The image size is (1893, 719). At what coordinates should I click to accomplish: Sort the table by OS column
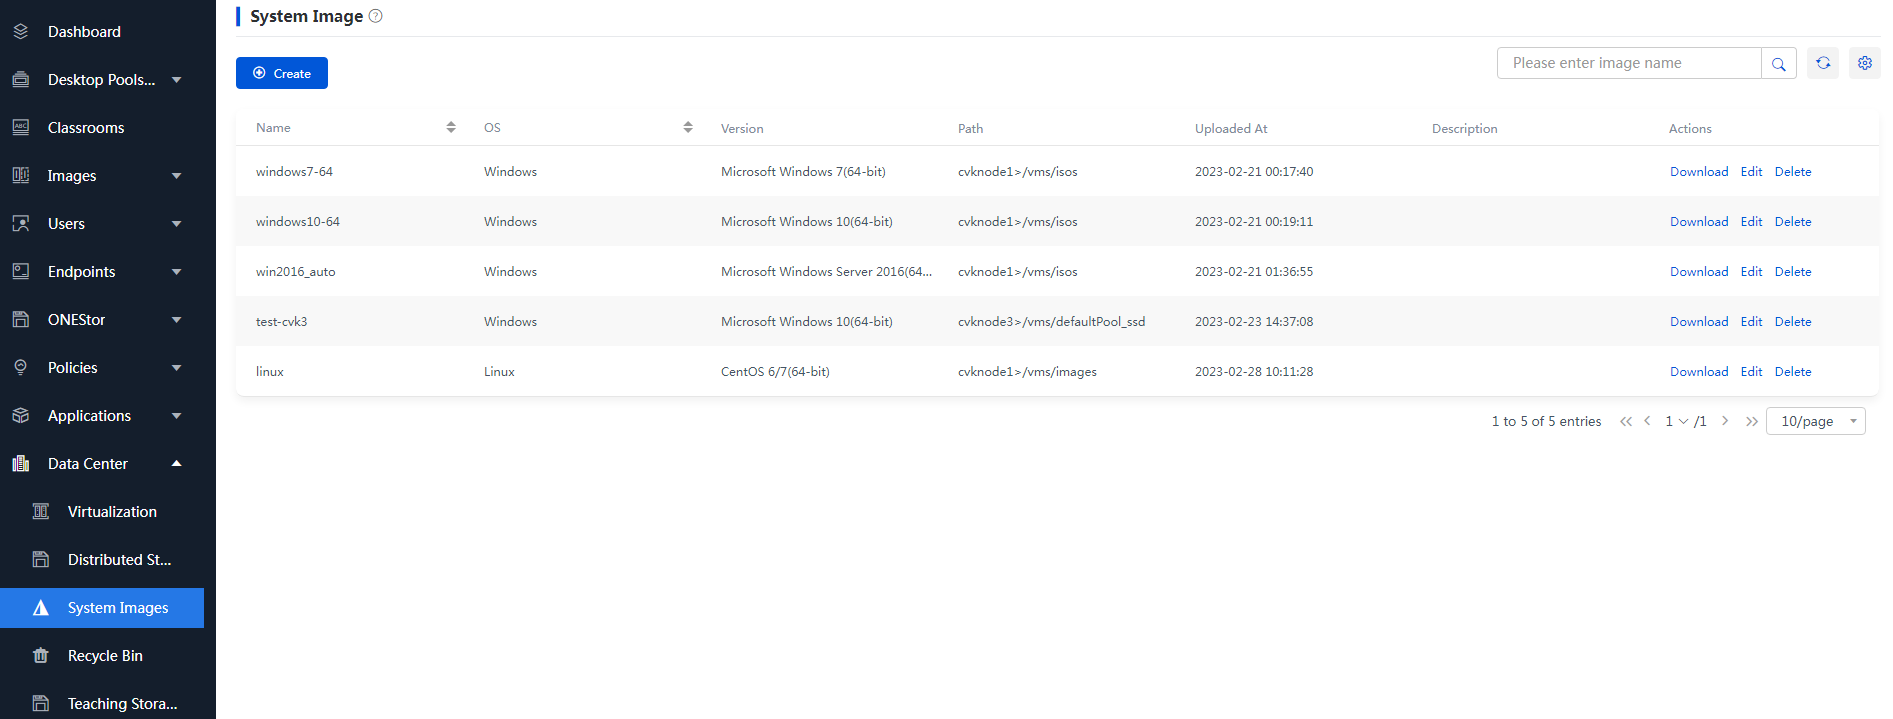pyautogui.click(x=688, y=127)
